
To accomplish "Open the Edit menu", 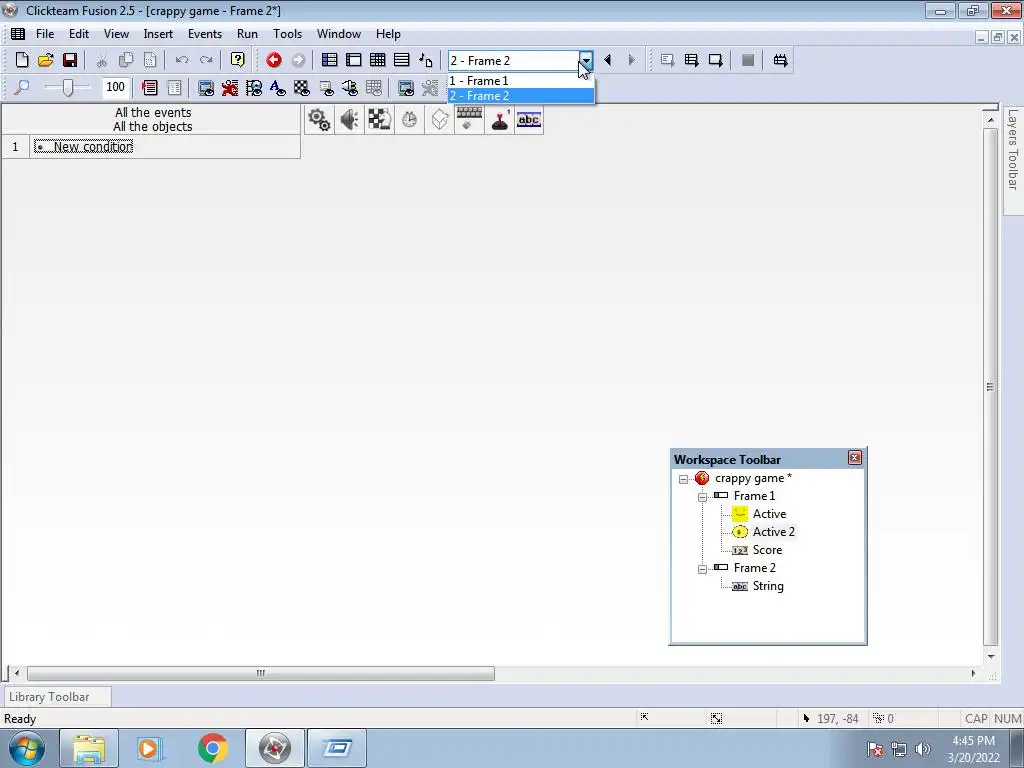I will [x=79, y=34].
